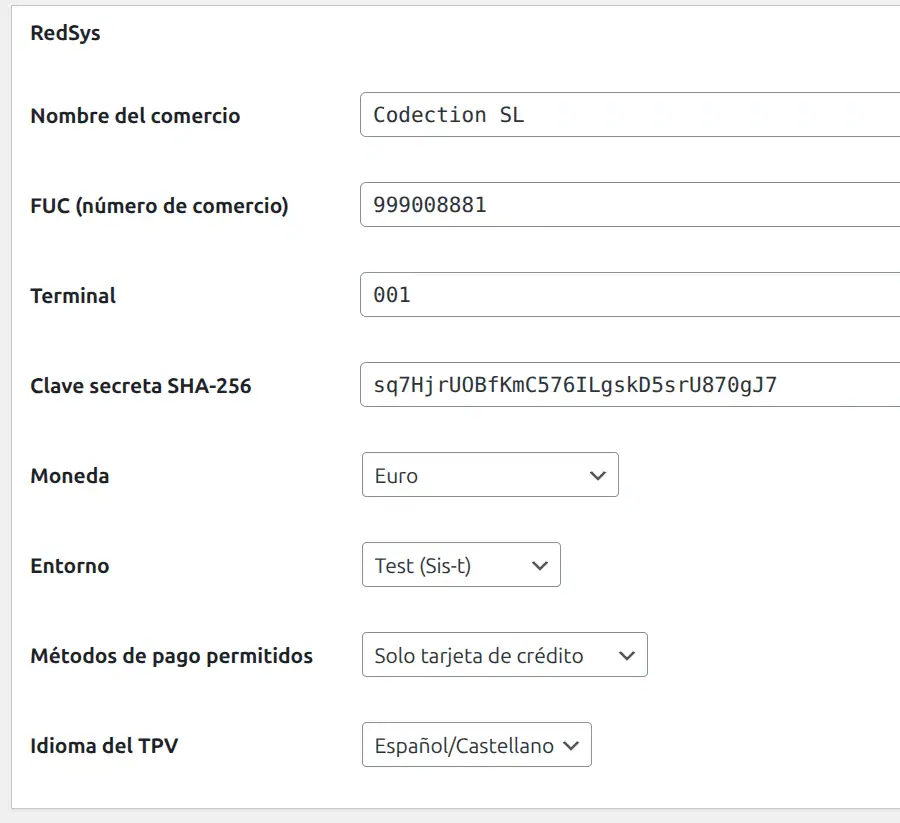Click the Terminal label
This screenshot has width=900, height=823.
click(73, 296)
